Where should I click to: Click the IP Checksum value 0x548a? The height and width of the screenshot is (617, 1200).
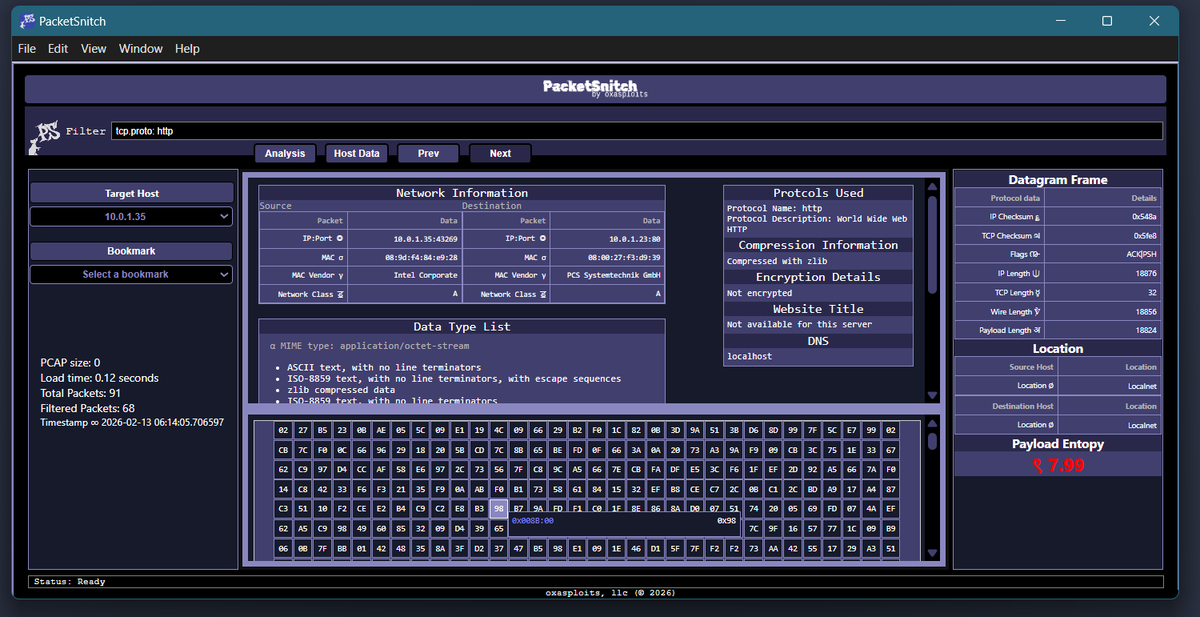click(x=1144, y=216)
